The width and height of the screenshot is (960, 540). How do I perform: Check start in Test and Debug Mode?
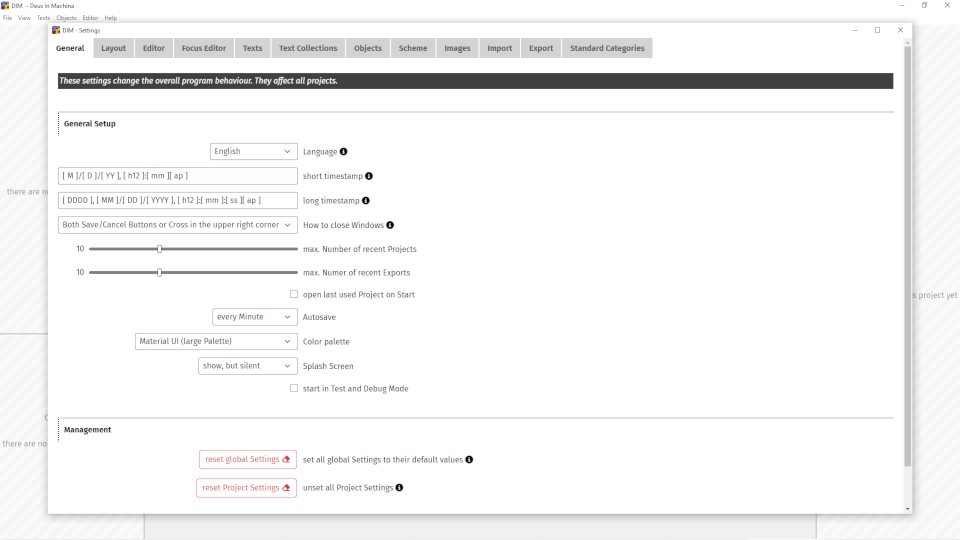294,388
